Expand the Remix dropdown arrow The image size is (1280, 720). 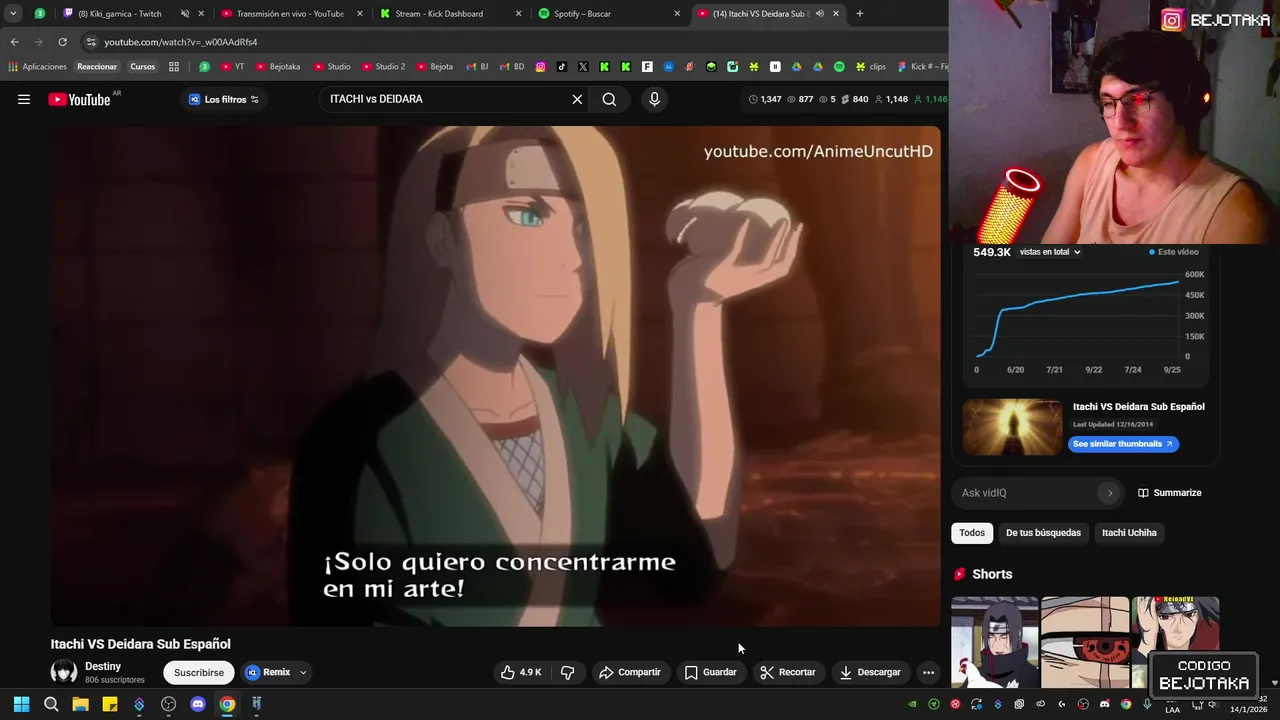click(303, 672)
